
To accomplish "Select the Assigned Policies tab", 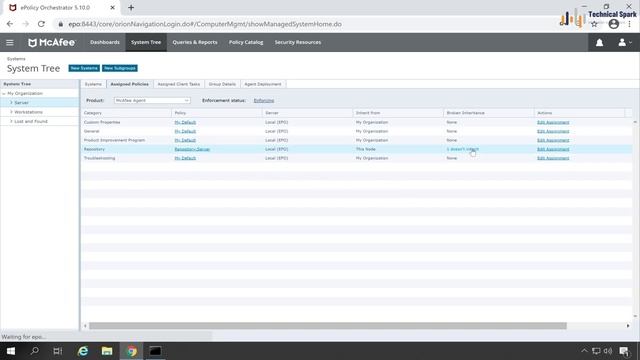I will click(129, 84).
